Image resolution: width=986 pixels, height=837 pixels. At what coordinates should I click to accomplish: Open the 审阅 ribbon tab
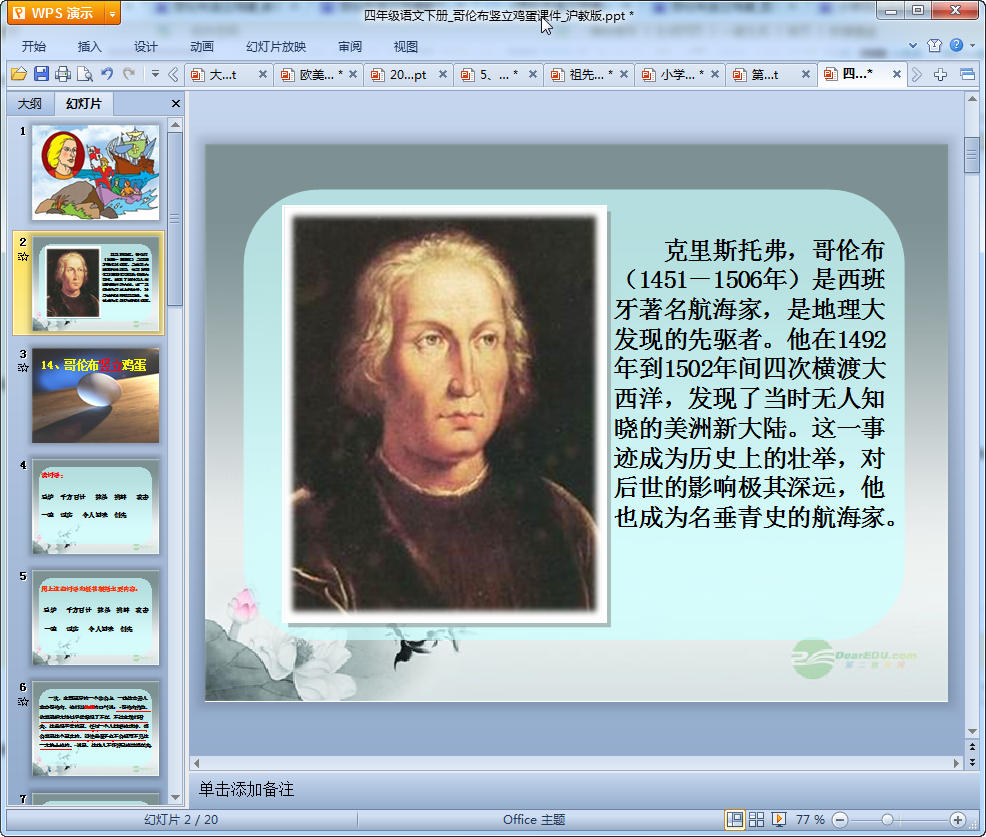[350, 47]
